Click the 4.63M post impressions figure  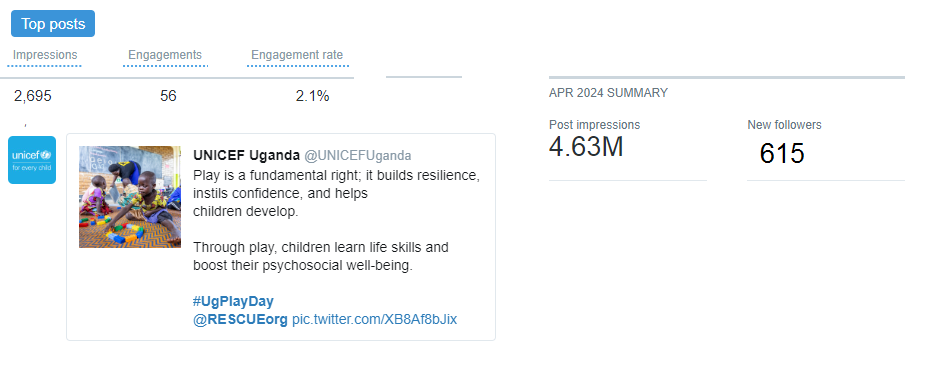586,147
